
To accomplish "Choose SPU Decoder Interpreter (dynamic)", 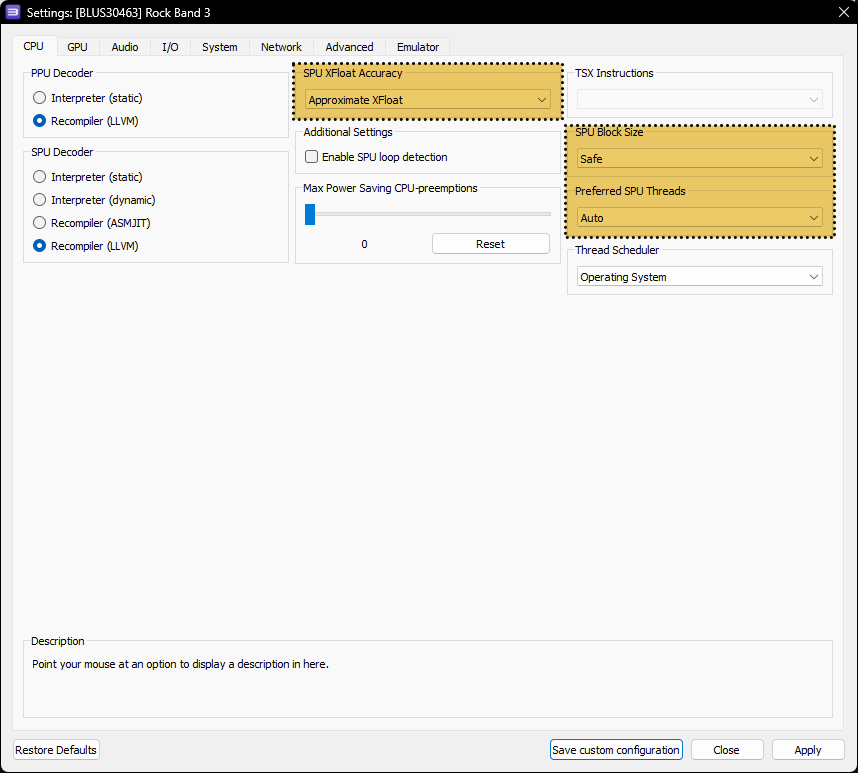I will coord(94,200).
